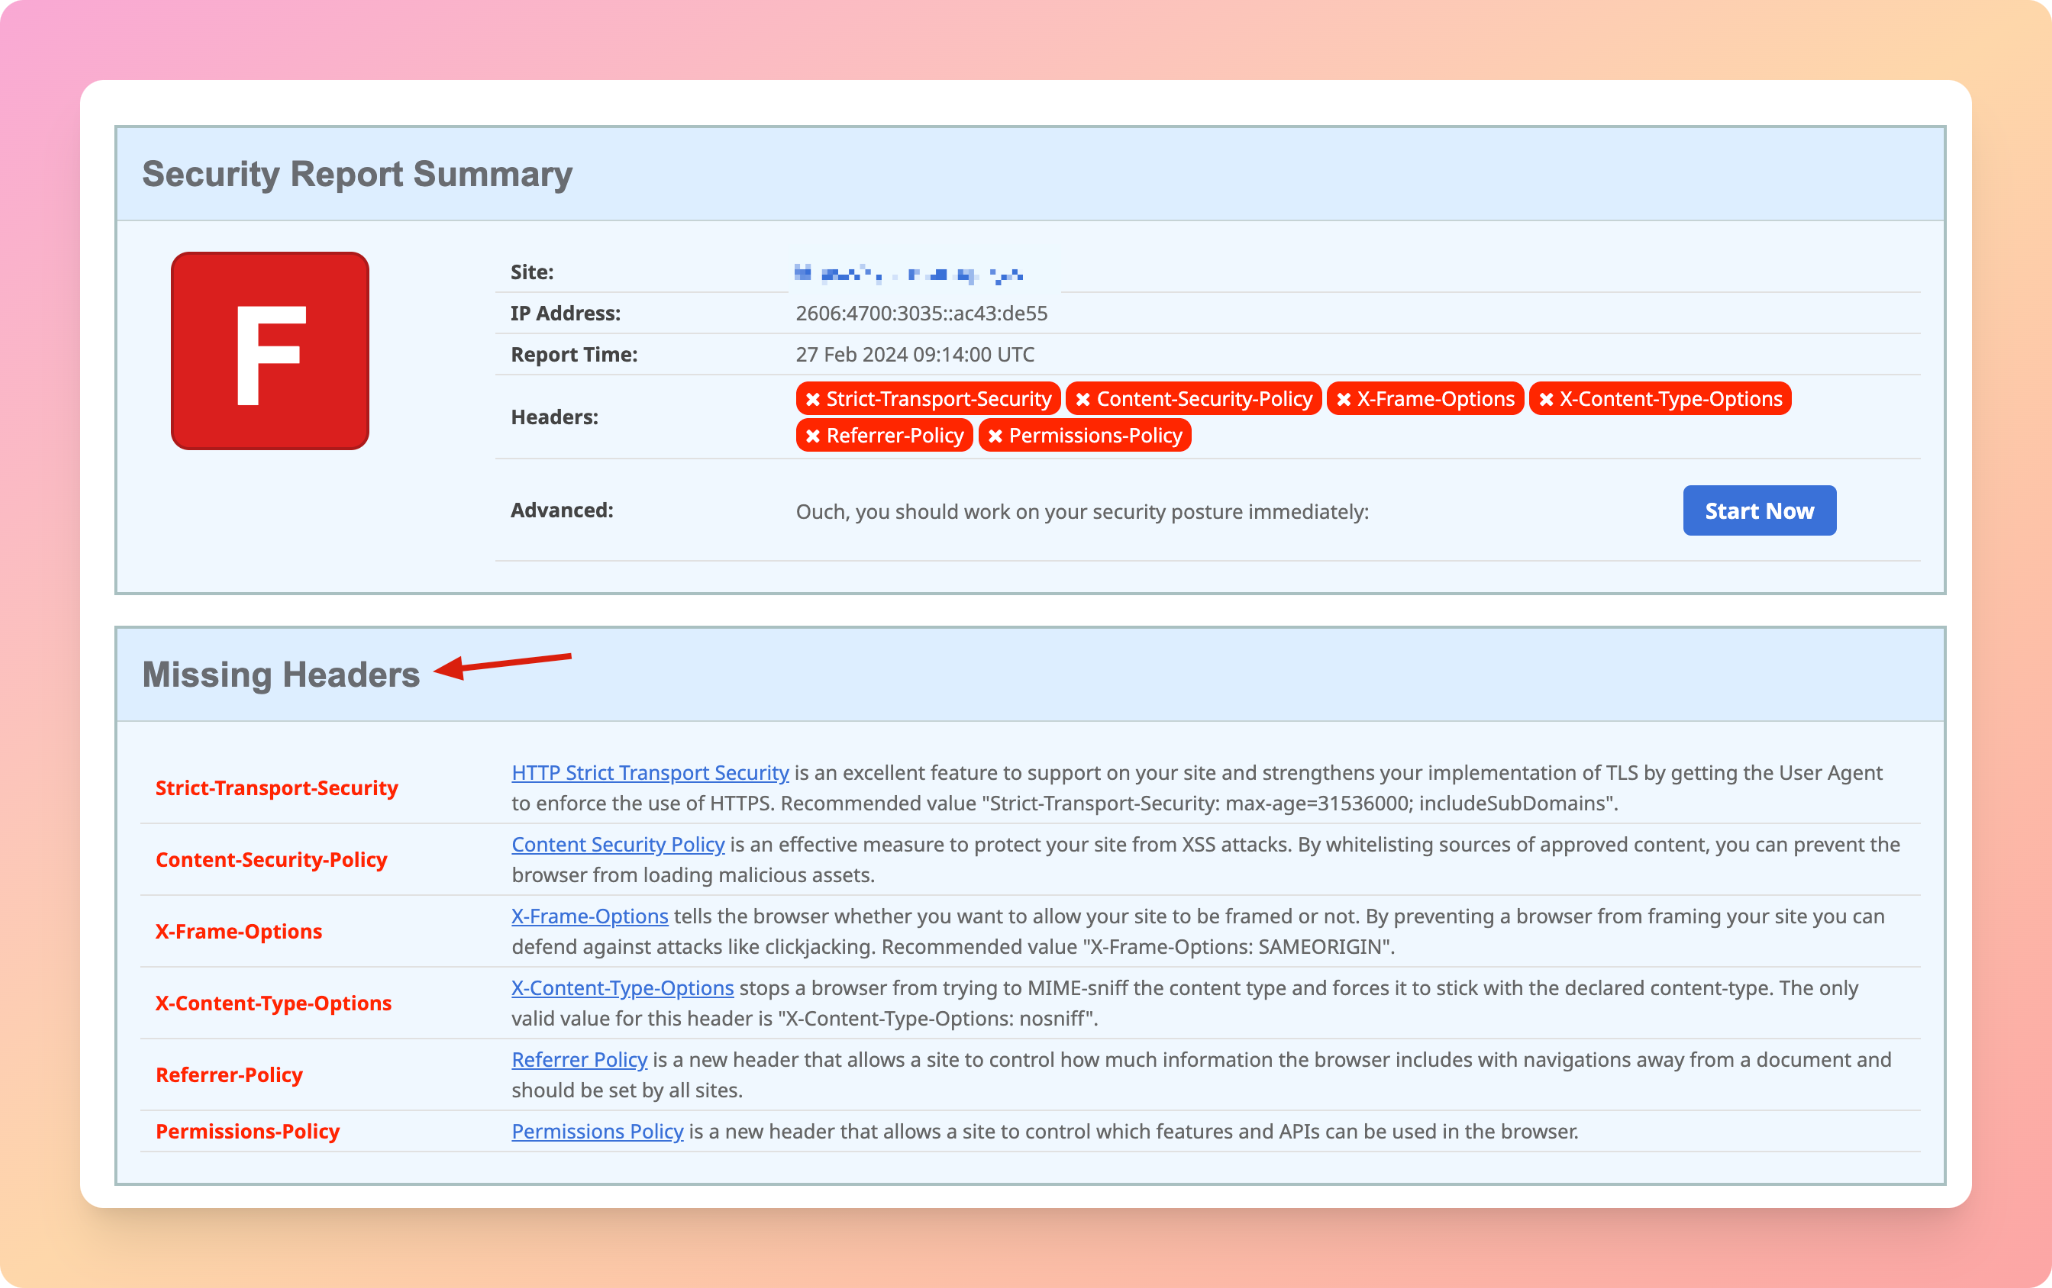Open the Referrer Policy link
The width and height of the screenshot is (2052, 1288).
click(579, 1060)
